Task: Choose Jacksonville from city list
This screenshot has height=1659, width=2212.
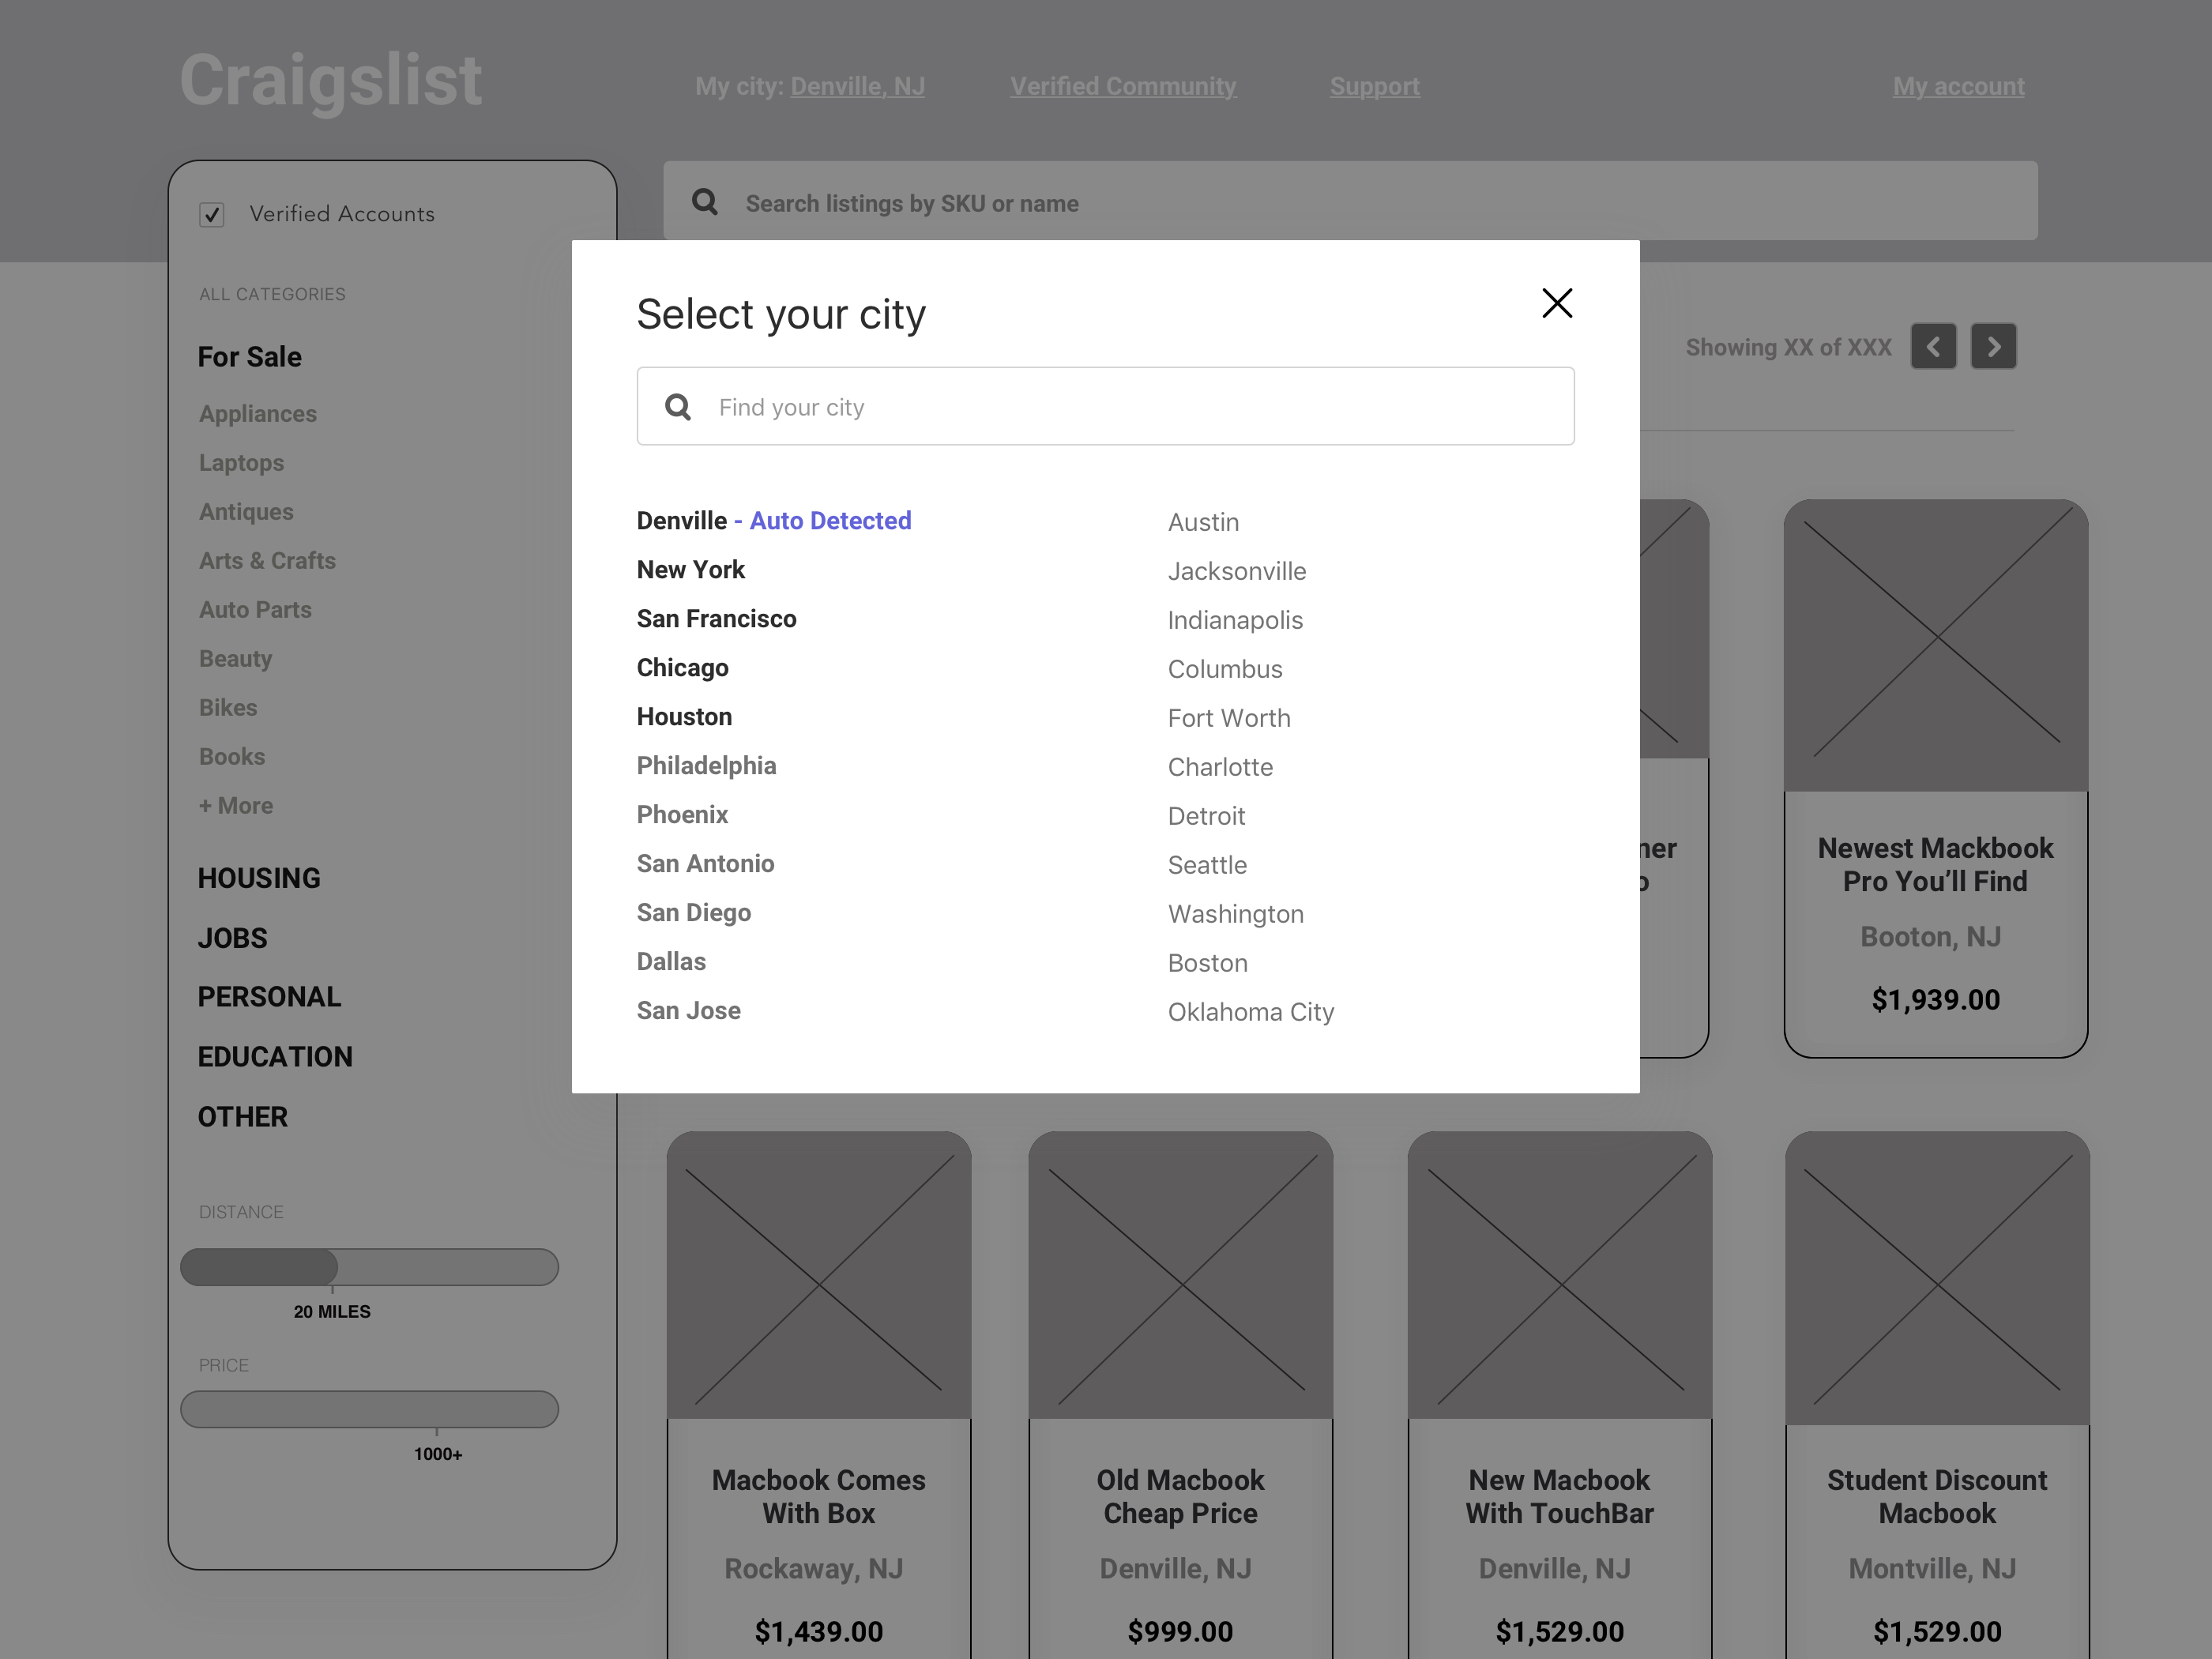Action: [x=1237, y=571]
